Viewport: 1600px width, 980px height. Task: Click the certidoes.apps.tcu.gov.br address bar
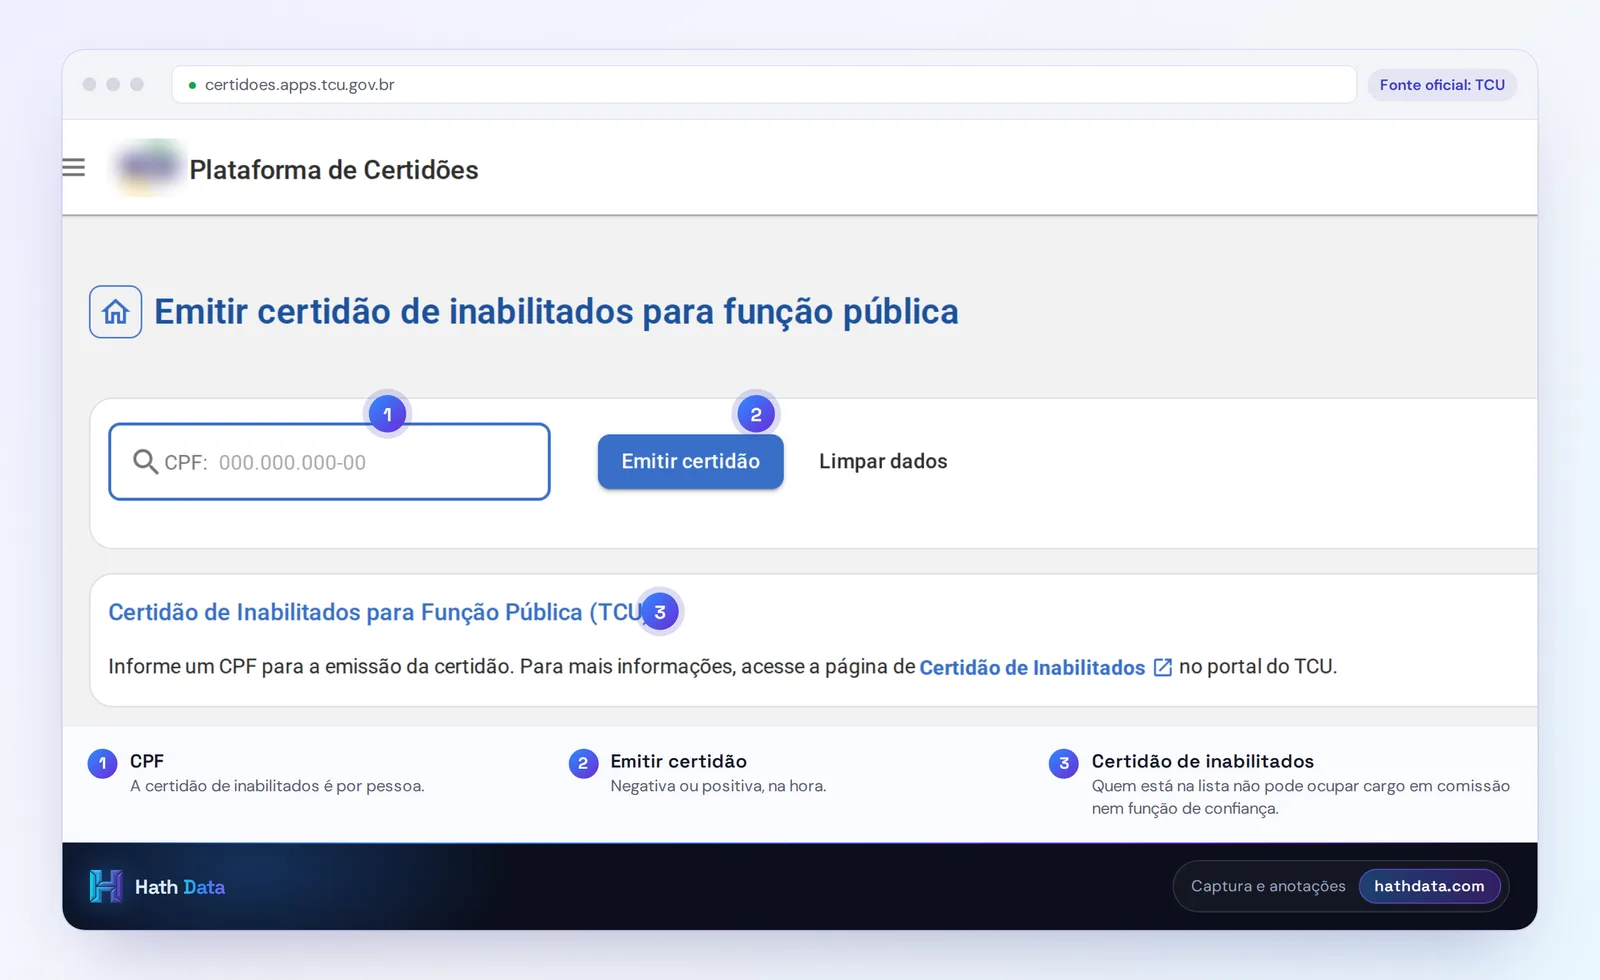(764, 85)
